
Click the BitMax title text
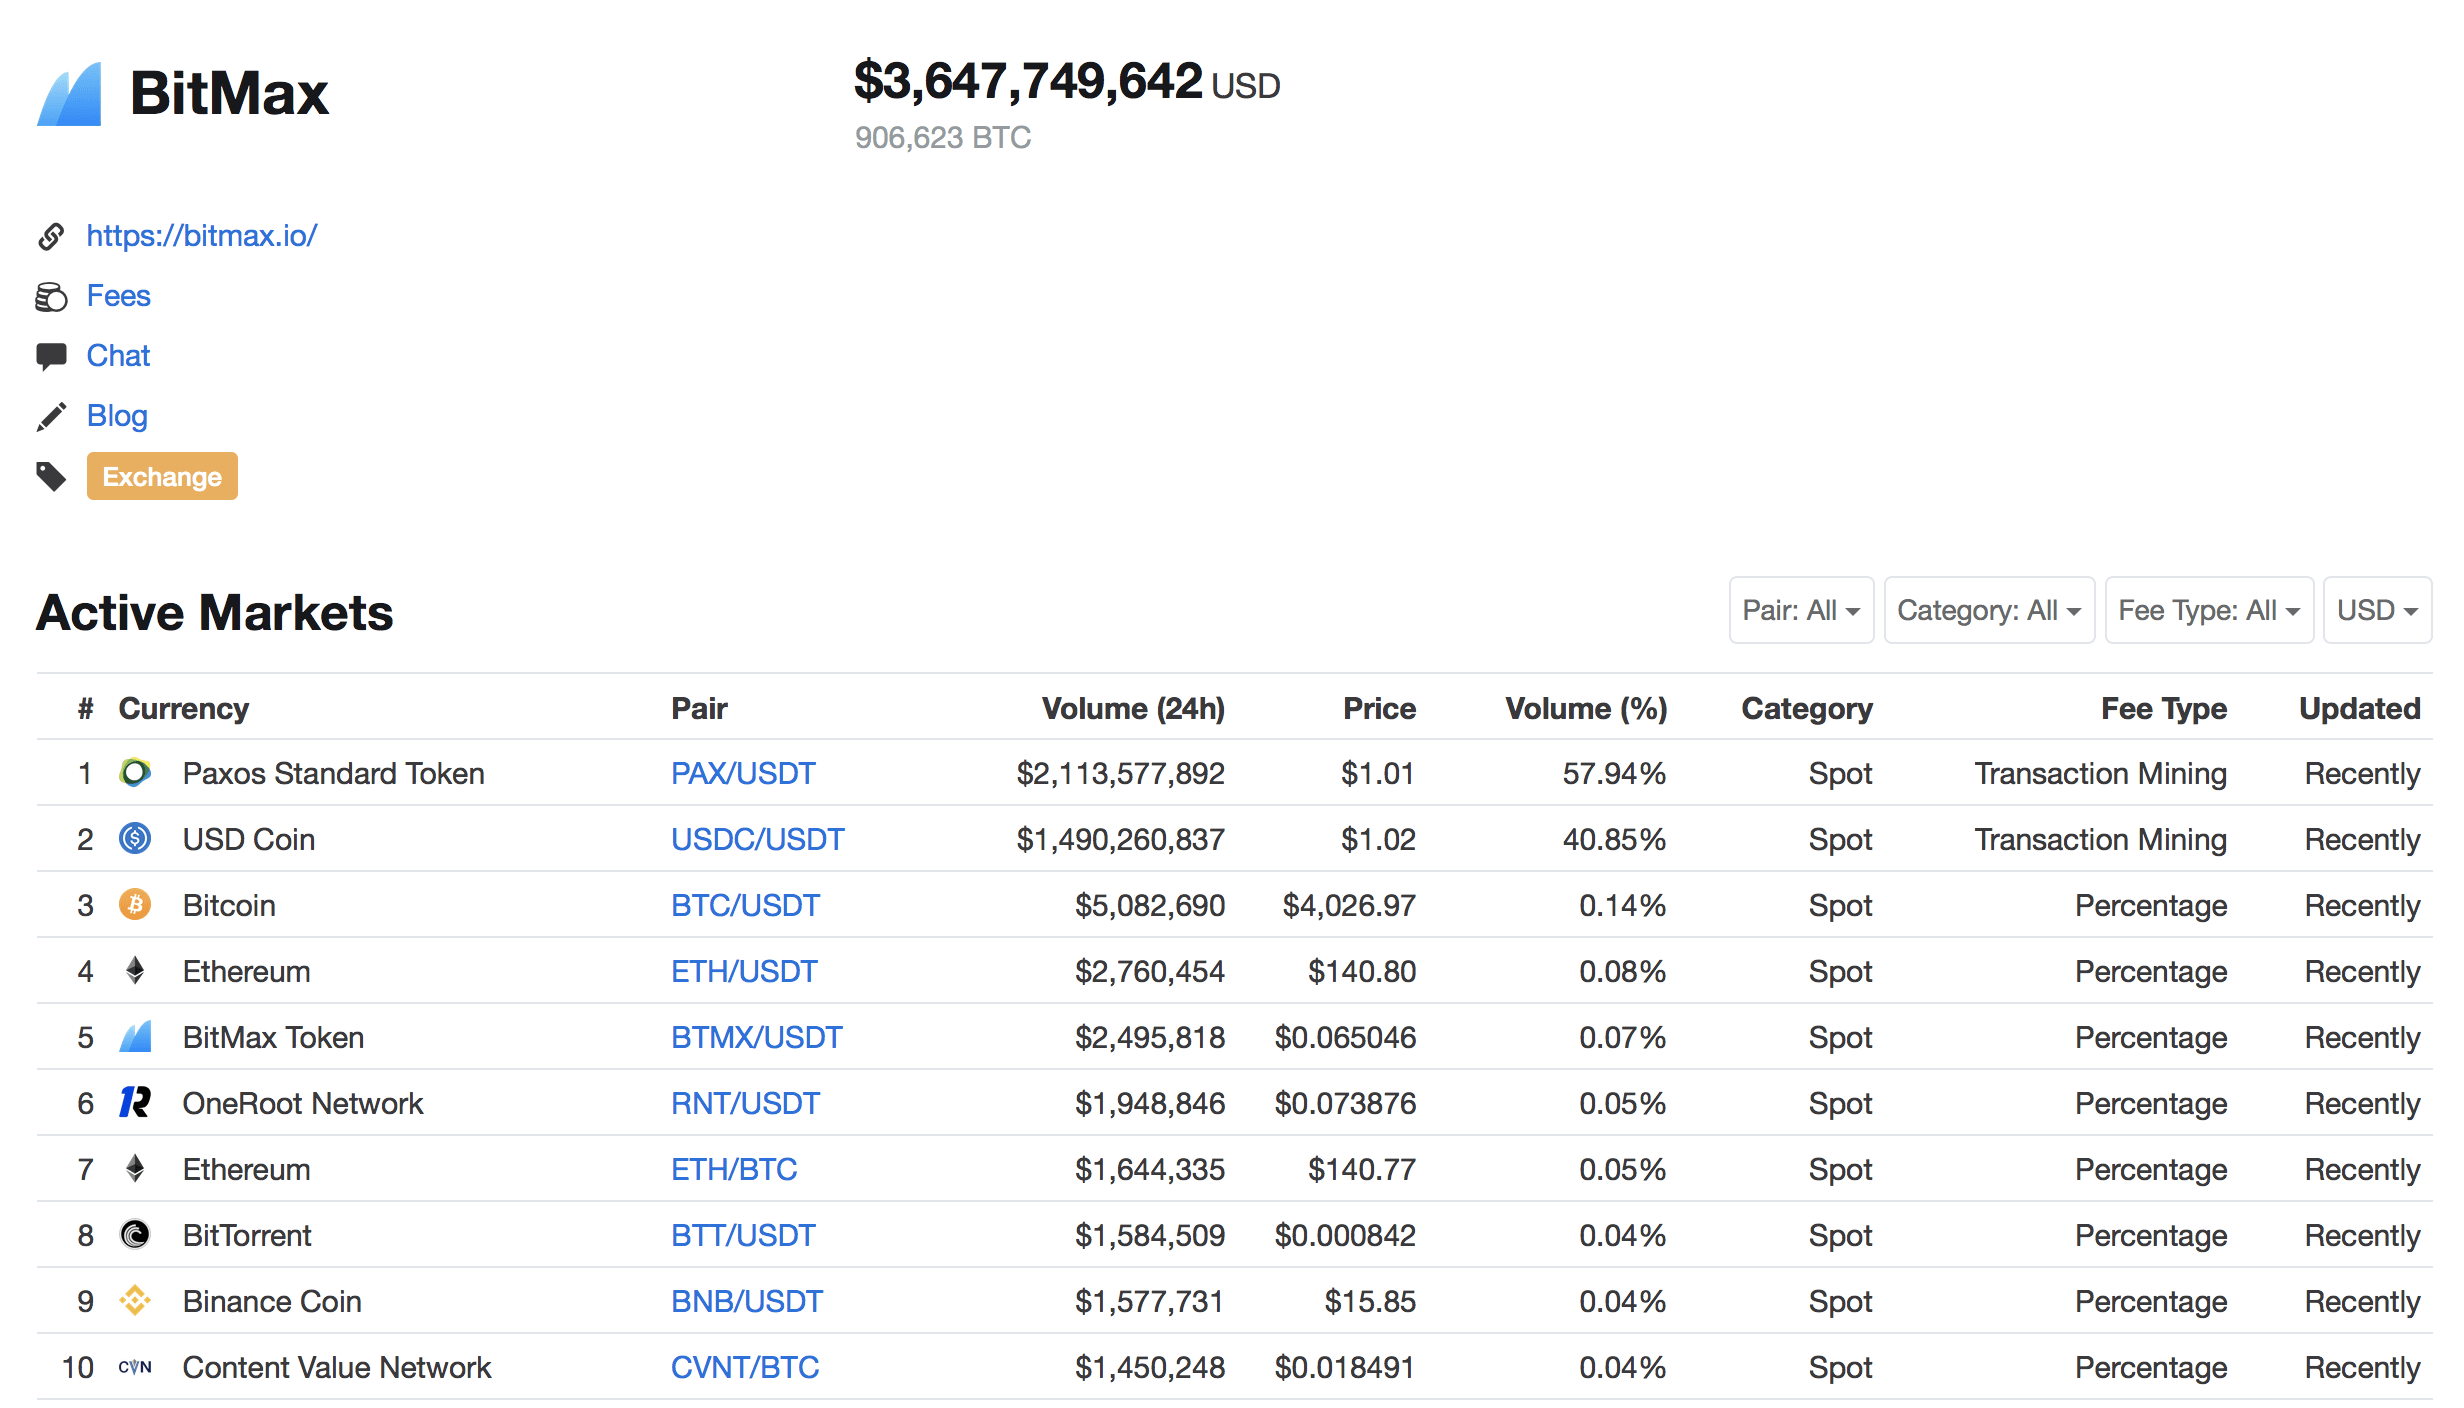[x=229, y=93]
